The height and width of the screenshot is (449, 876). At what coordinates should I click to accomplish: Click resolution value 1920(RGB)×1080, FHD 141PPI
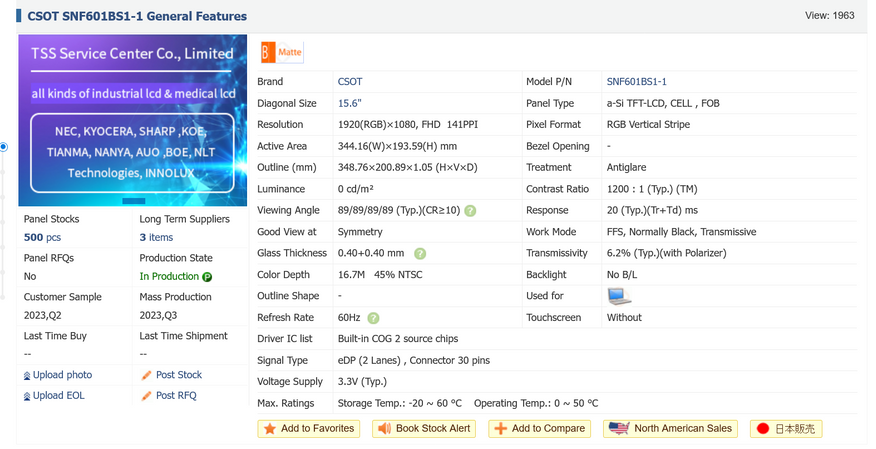coord(408,125)
